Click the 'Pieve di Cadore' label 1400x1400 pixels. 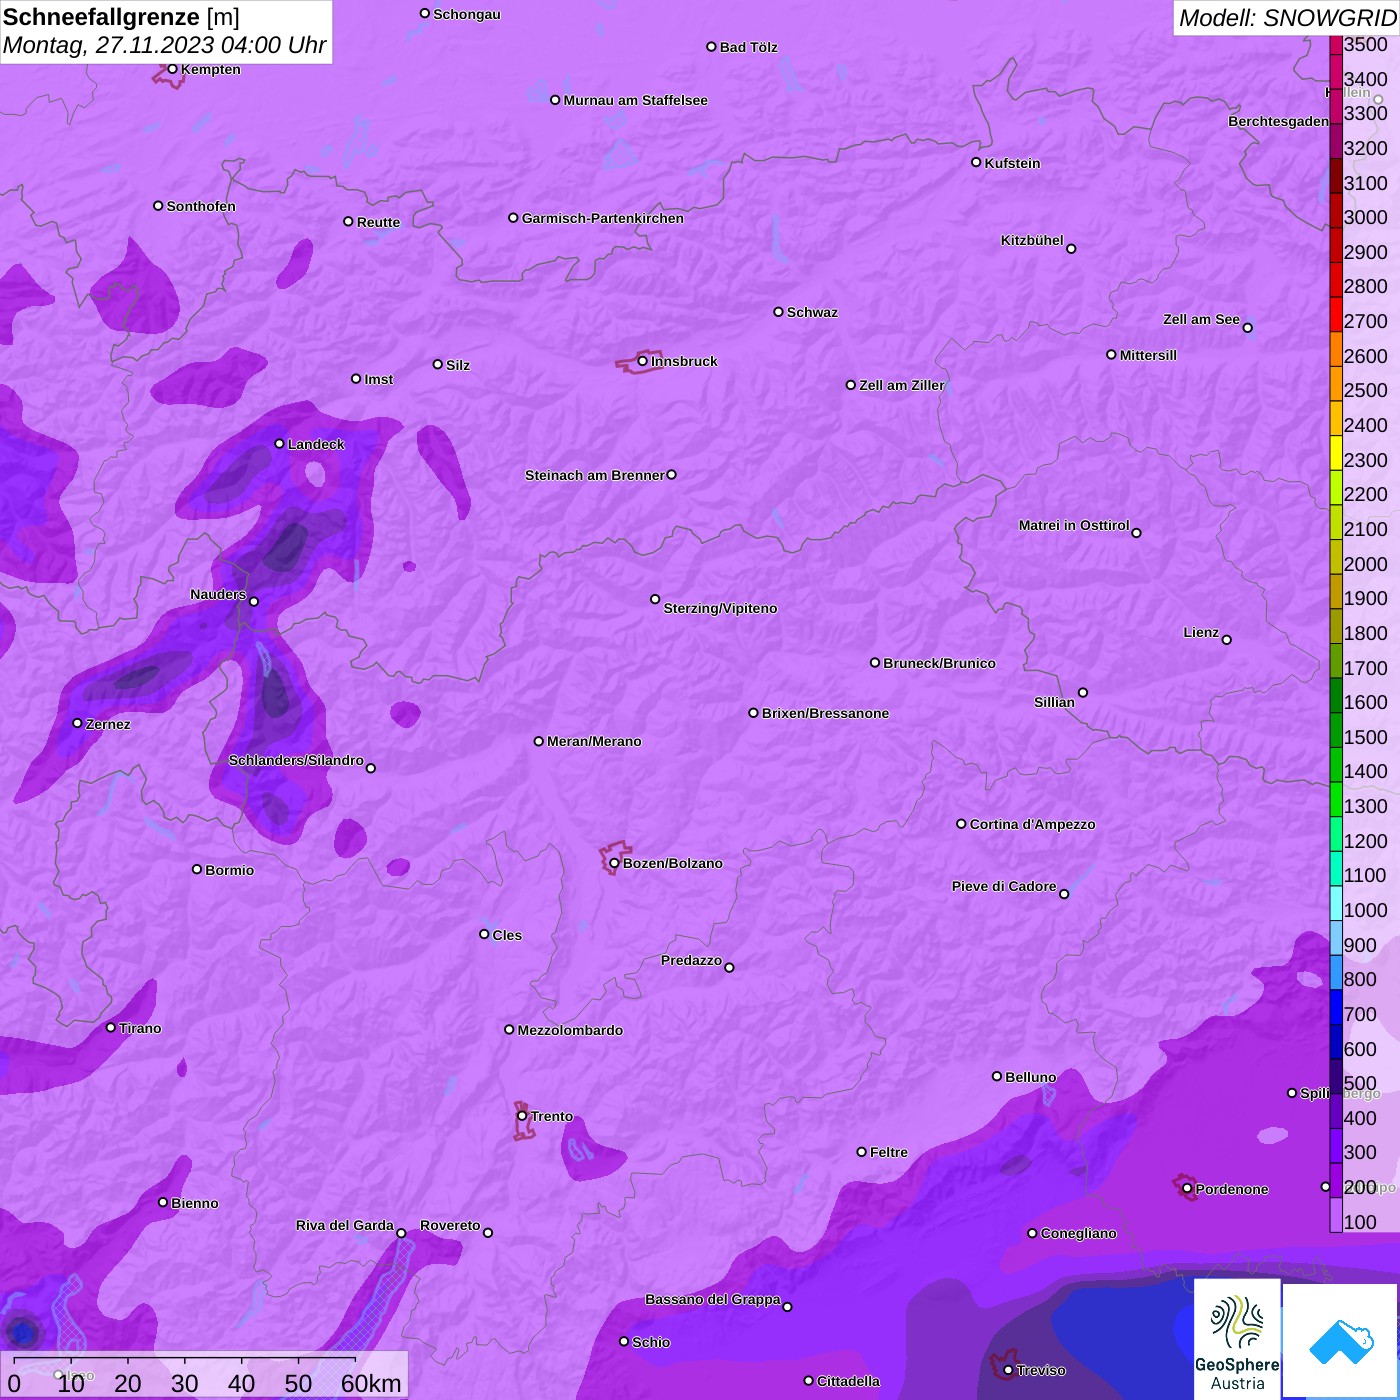tap(1004, 886)
